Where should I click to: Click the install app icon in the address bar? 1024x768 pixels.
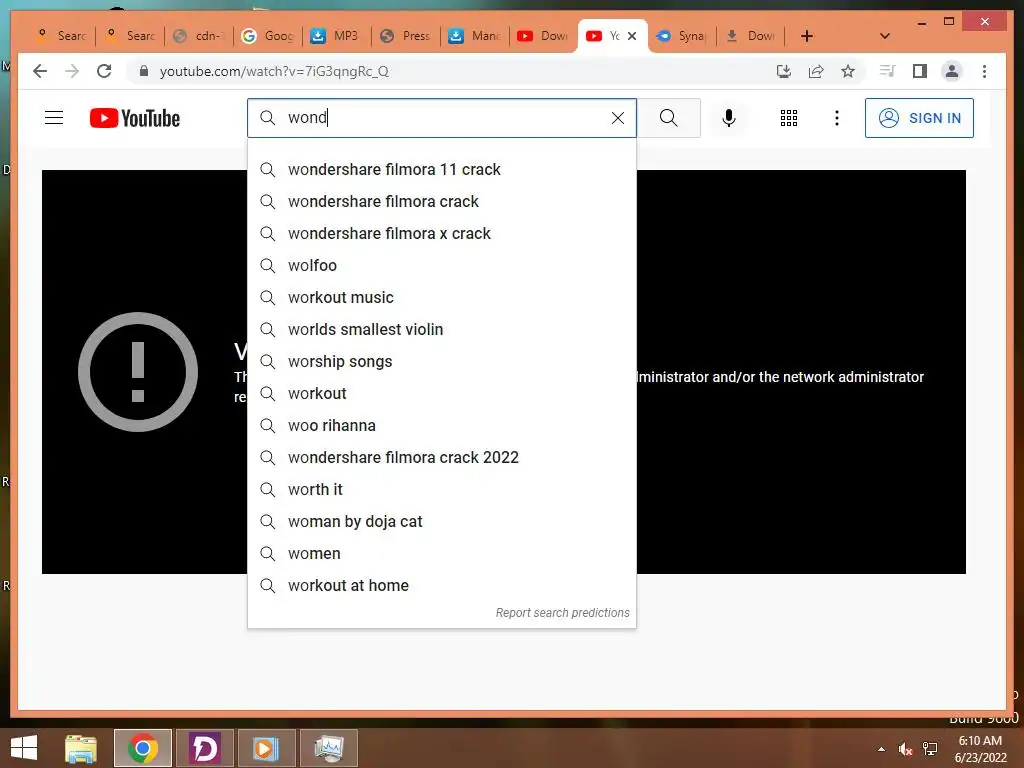click(784, 71)
